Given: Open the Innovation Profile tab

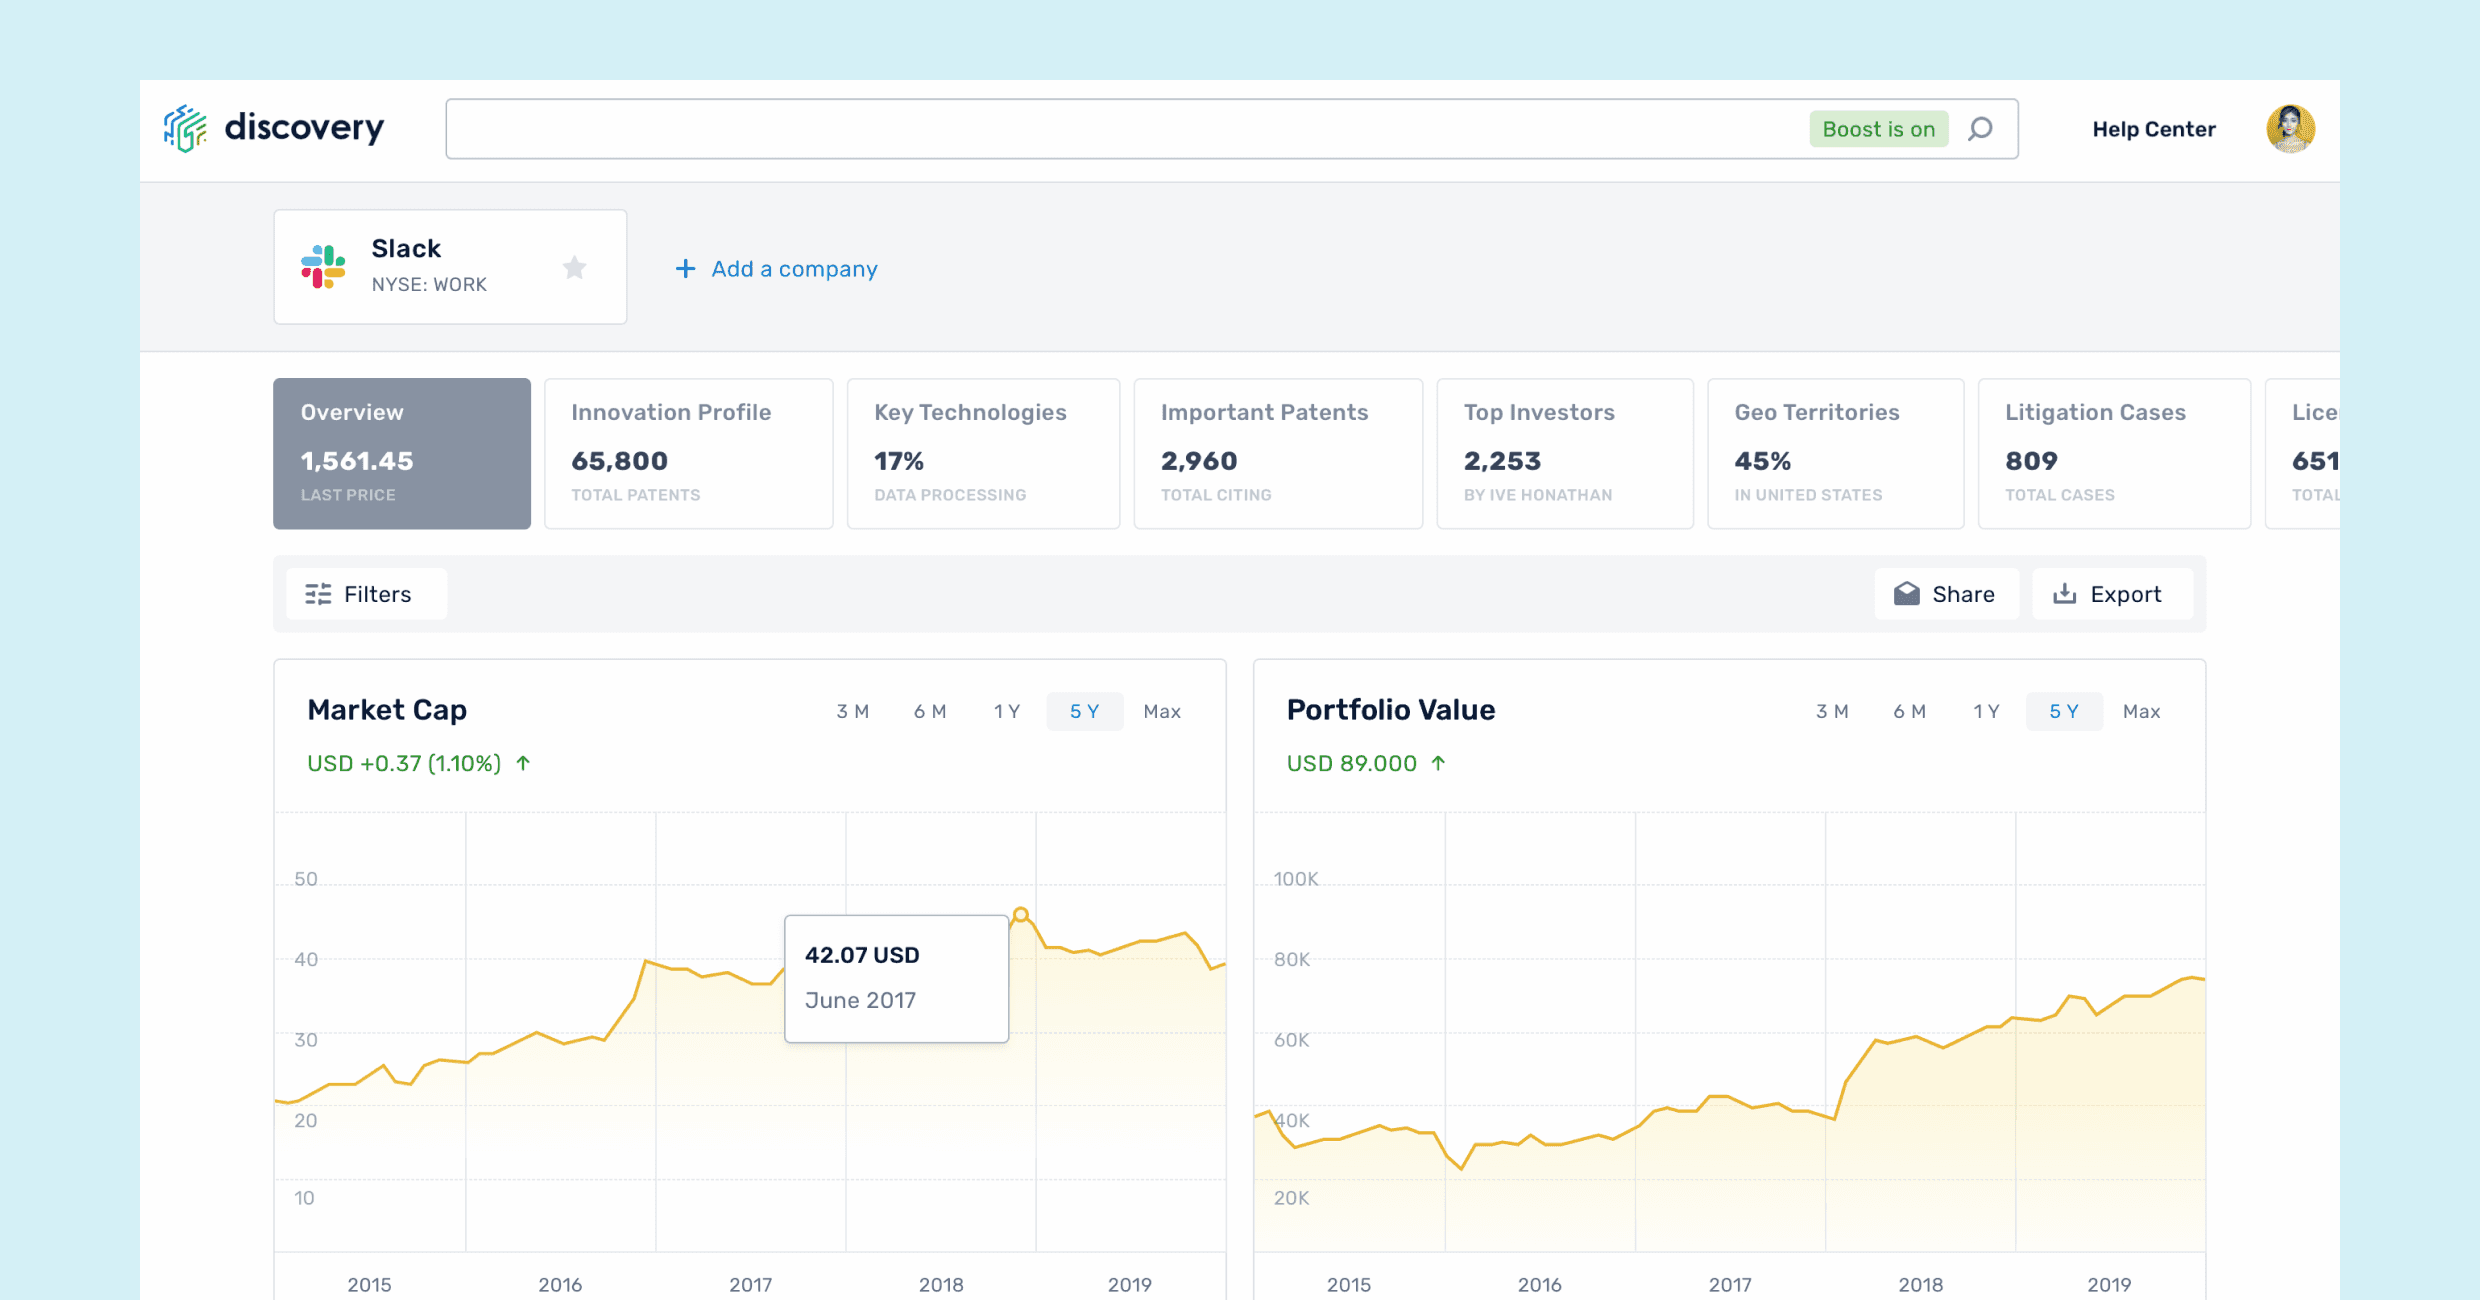Looking at the screenshot, I should [x=688, y=453].
